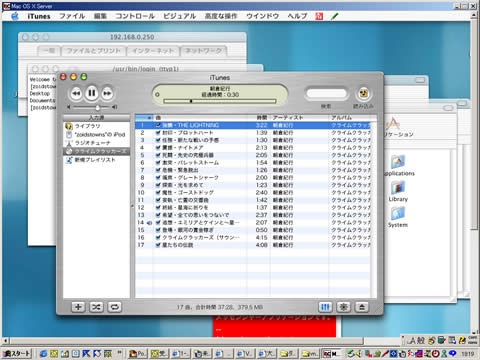Screen dimensions: 480x360
Task: Click the Mac OS X Server taskbar button
Action: (331, 354)
